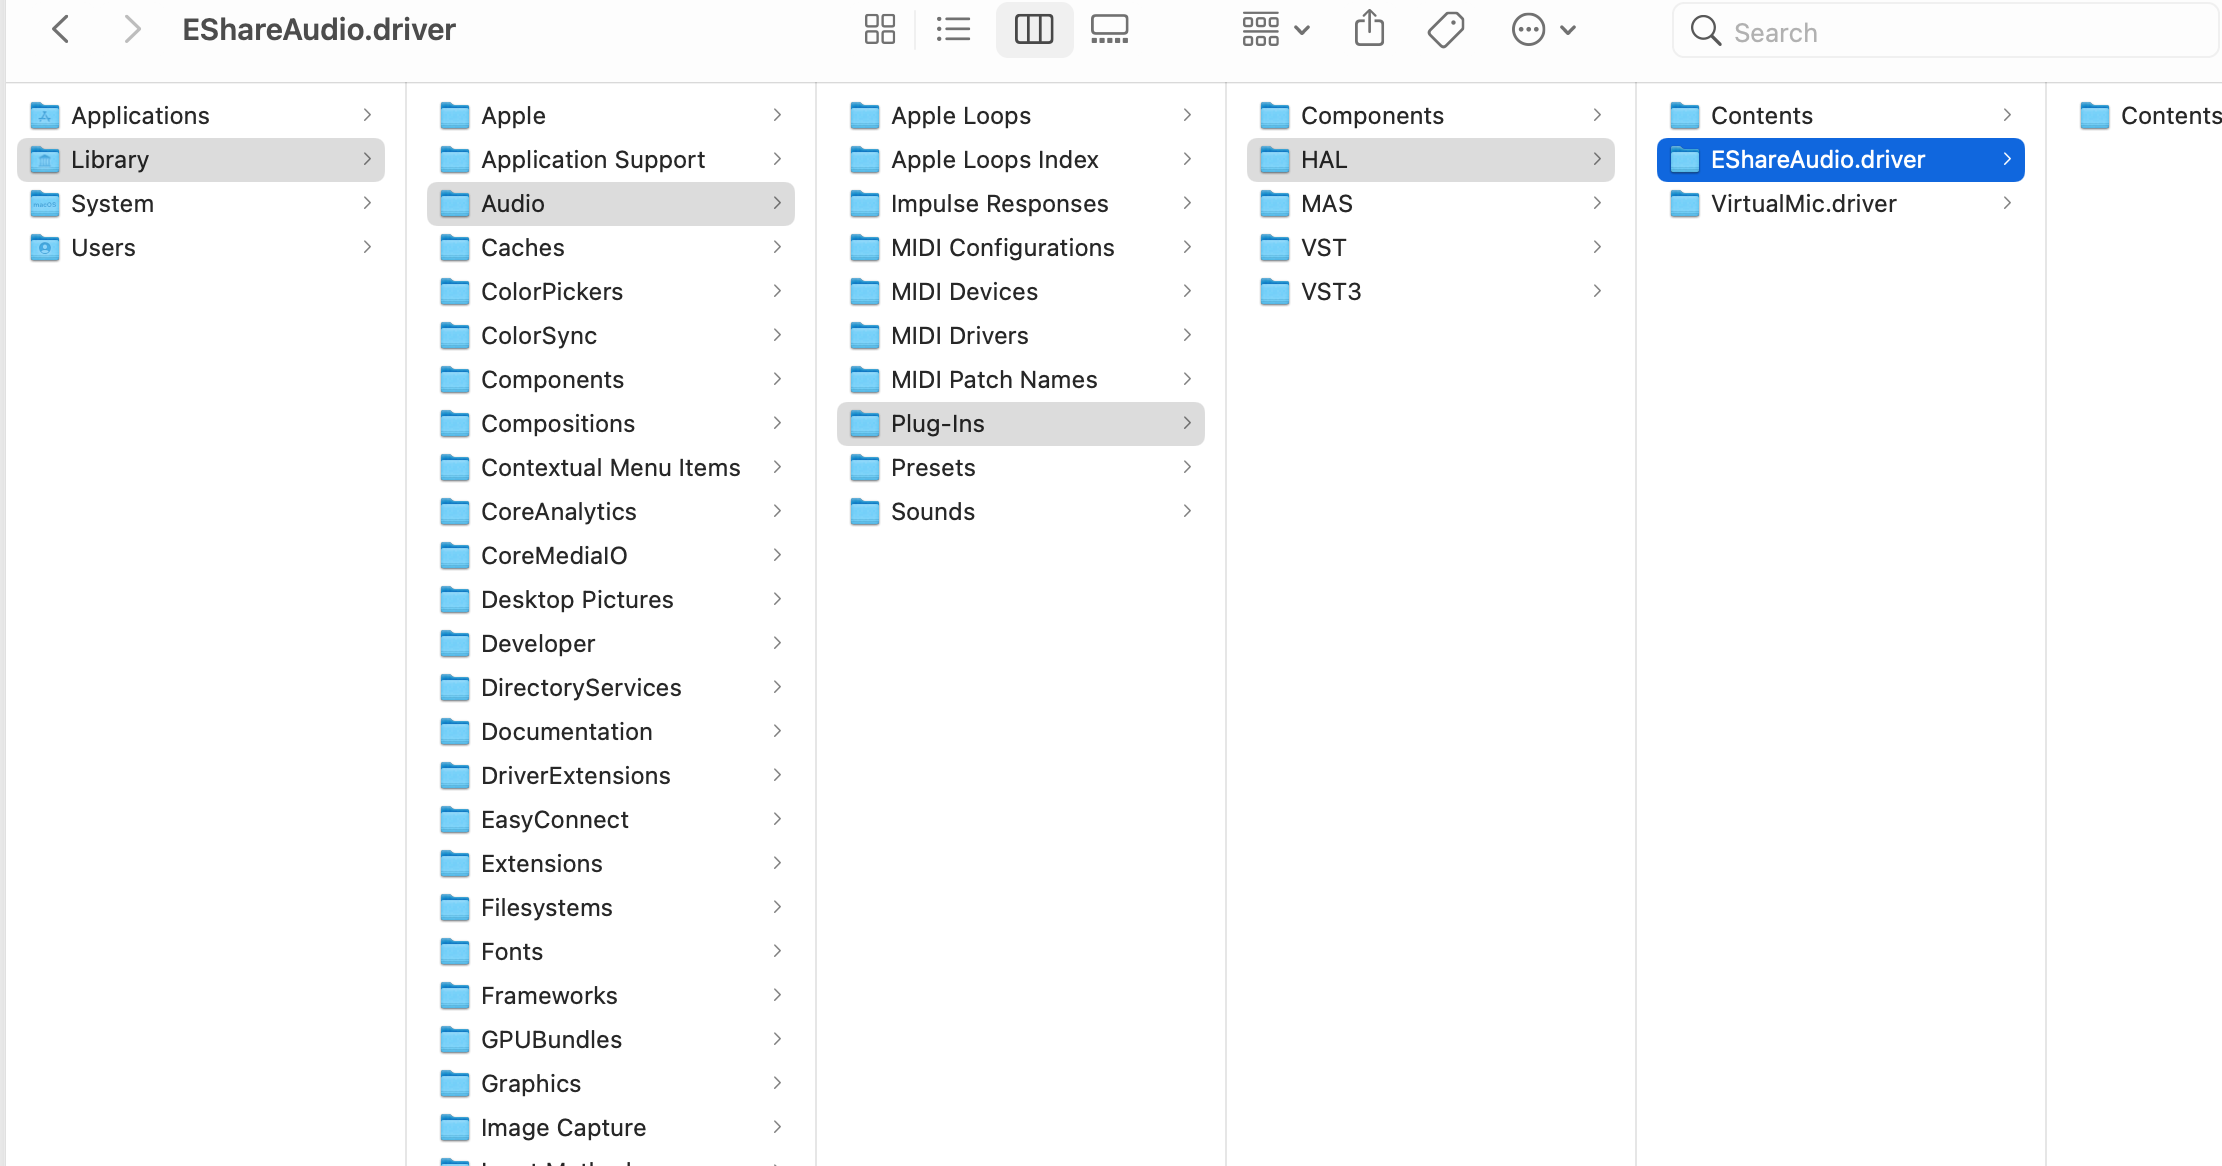2222x1166 pixels.
Task: Select the MIDI Drivers folder
Action: click(x=959, y=336)
